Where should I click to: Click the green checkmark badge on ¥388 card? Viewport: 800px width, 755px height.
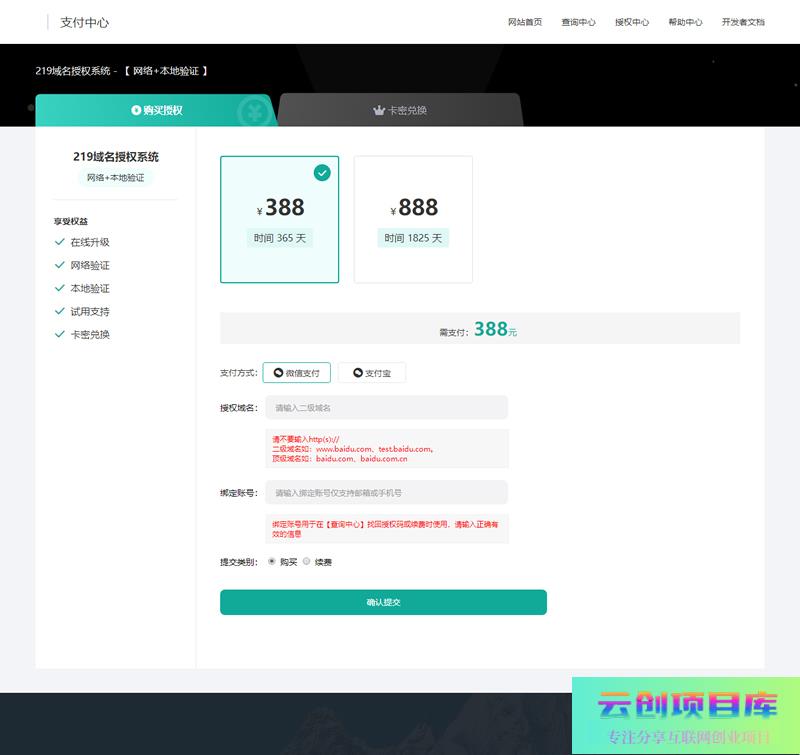(322, 173)
